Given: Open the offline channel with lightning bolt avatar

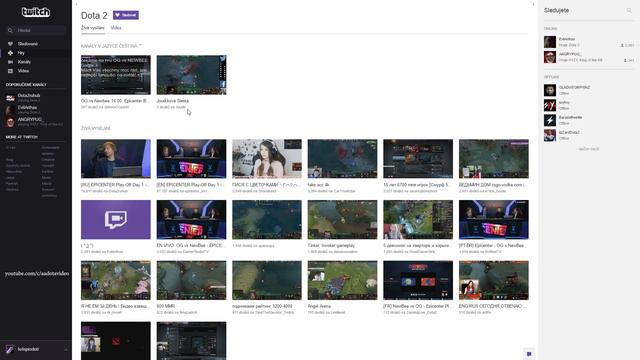Looking at the screenshot, I should [550, 120].
